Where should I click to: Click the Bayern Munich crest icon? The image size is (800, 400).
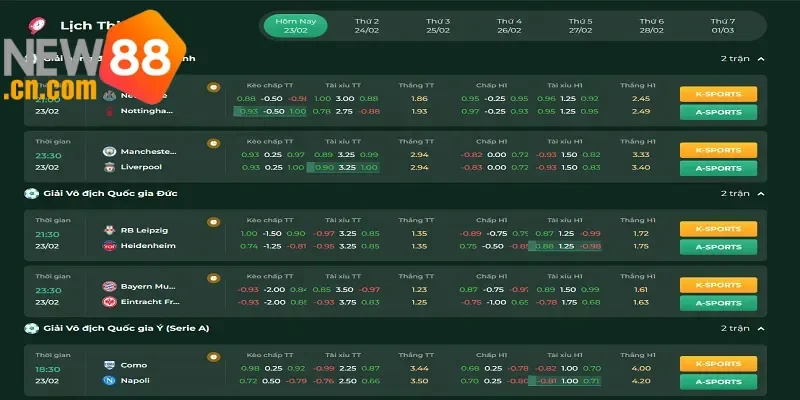click(108, 287)
